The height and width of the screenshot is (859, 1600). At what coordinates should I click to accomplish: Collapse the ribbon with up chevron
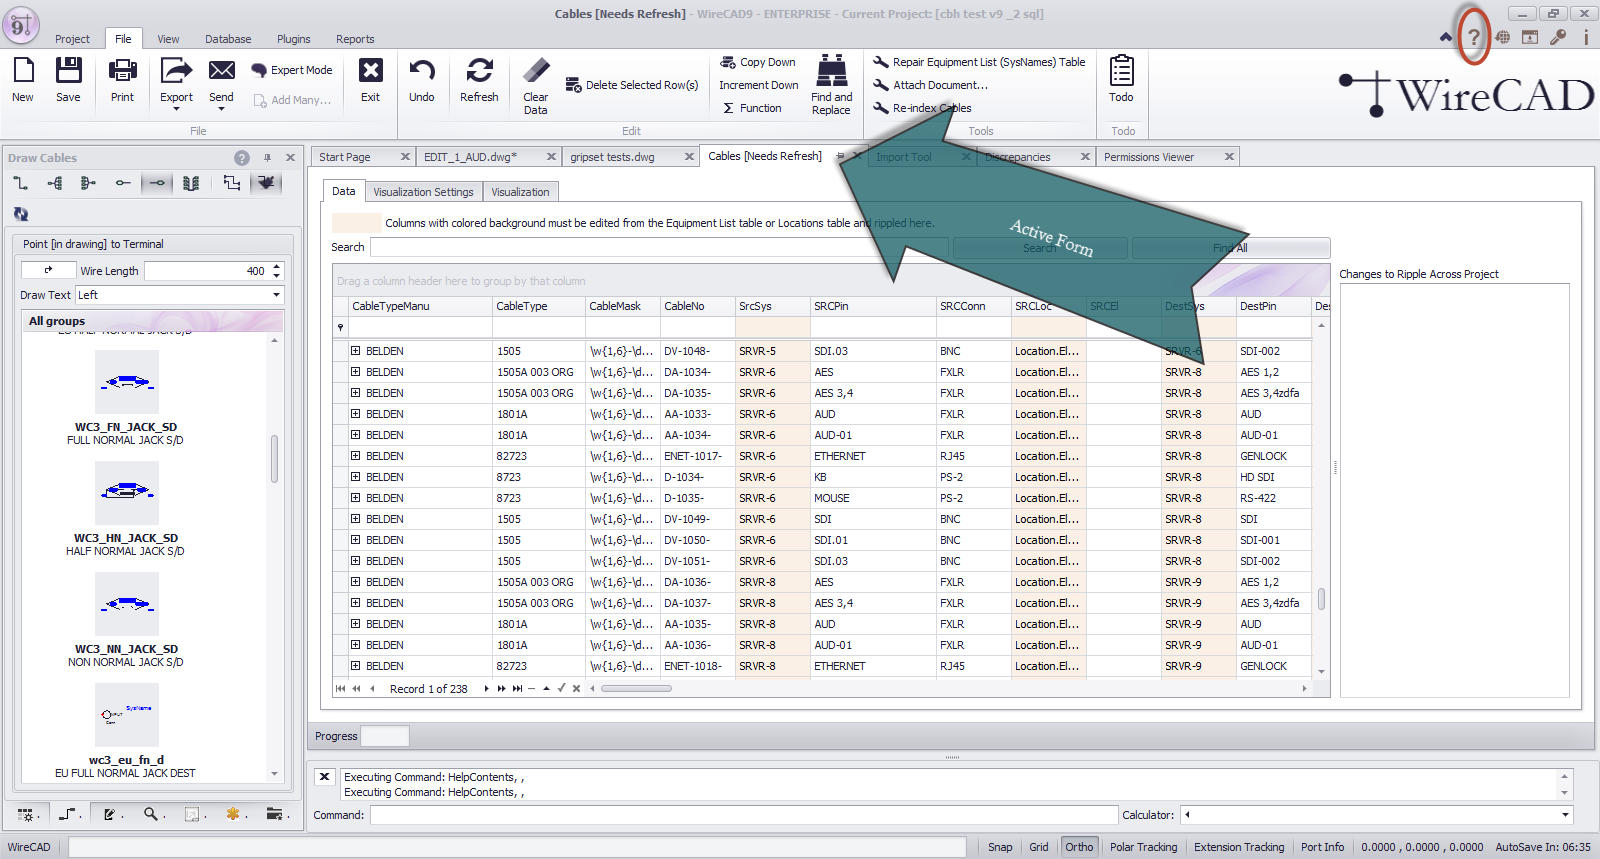[1445, 37]
